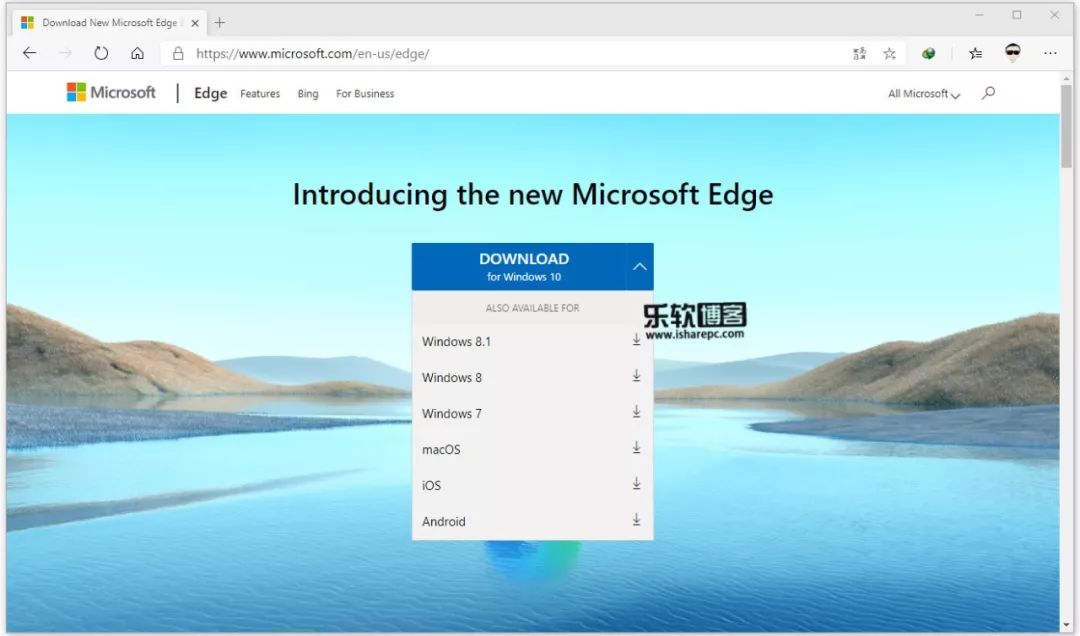Viewport: 1080px width, 636px height.
Task: Click Windows 7 download arrow icon
Action: (636, 411)
